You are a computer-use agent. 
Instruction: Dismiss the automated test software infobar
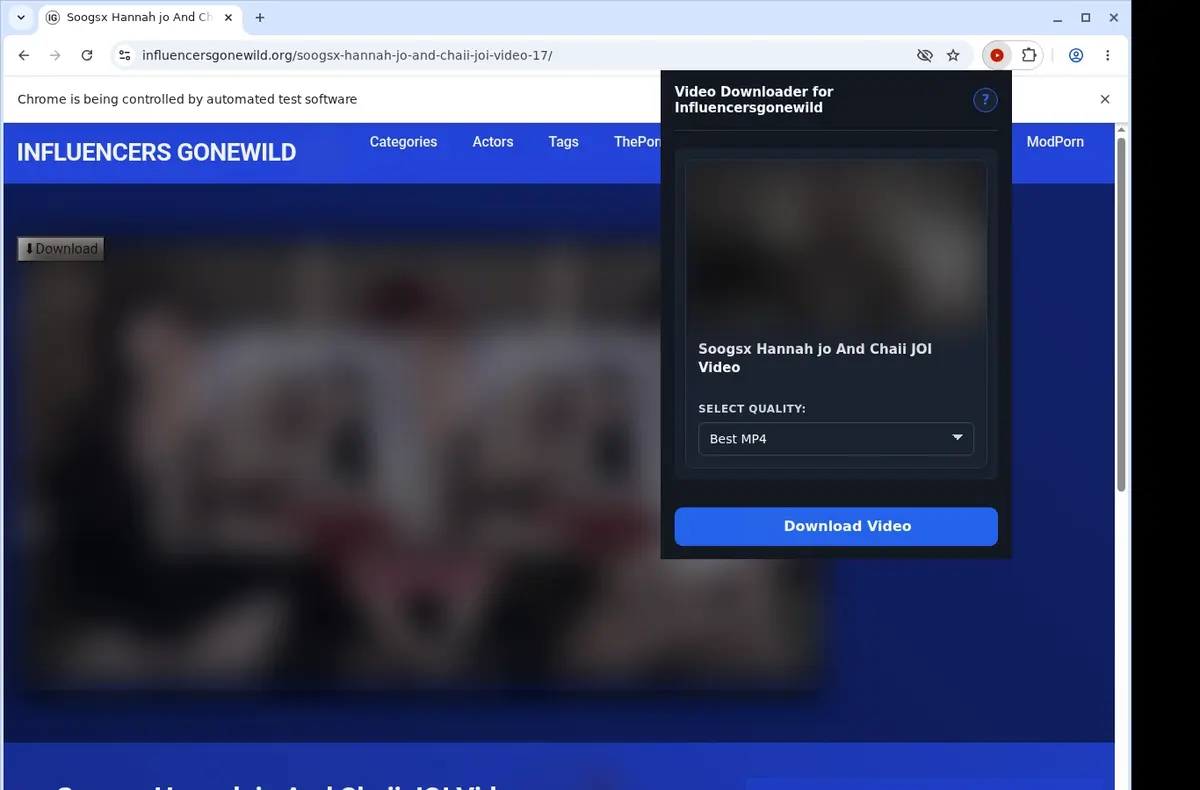(x=1105, y=99)
